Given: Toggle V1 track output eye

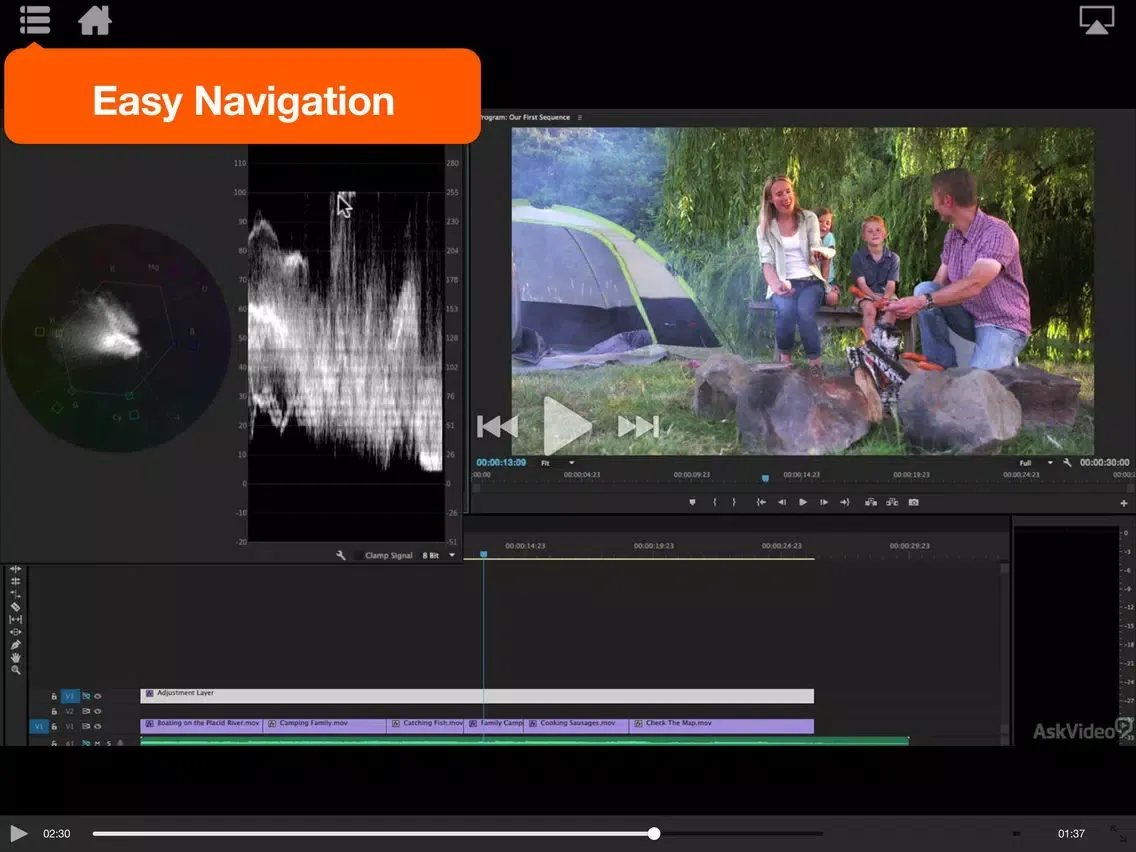Looking at the screenshot, I should (98, 727).
